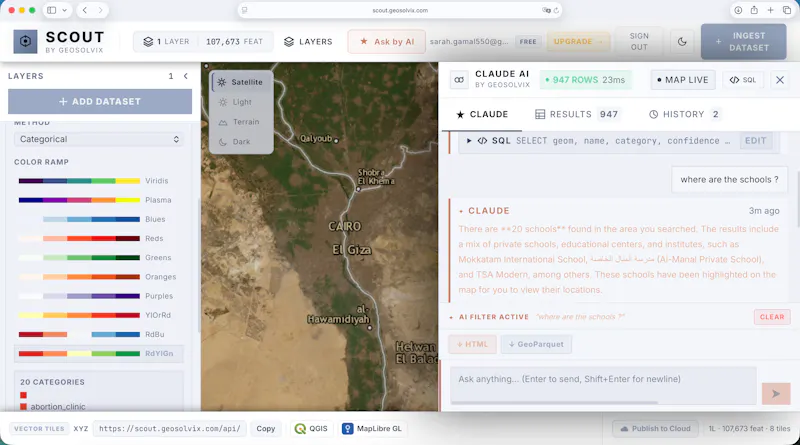Select the Reds color ramp

tap(99, 238)
